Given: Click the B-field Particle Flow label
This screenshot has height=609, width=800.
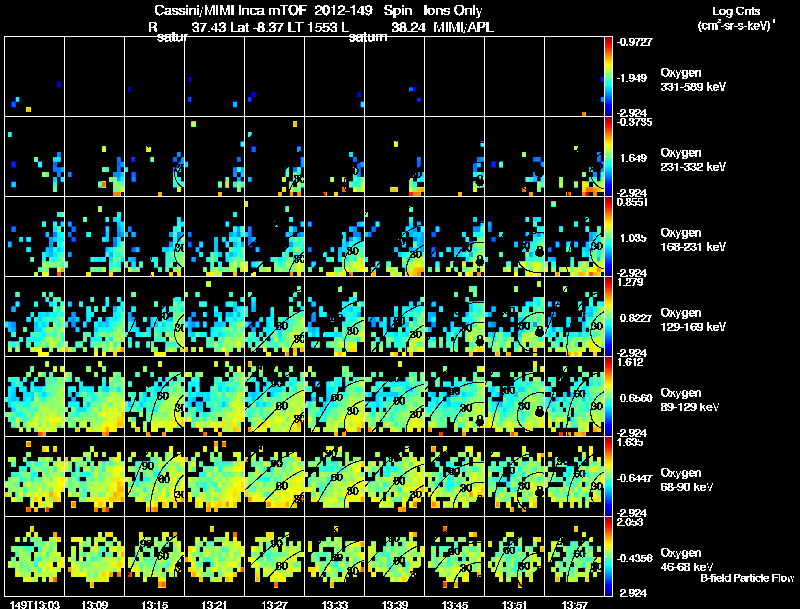Looking at the screenshot, I should tap(747, 578).
